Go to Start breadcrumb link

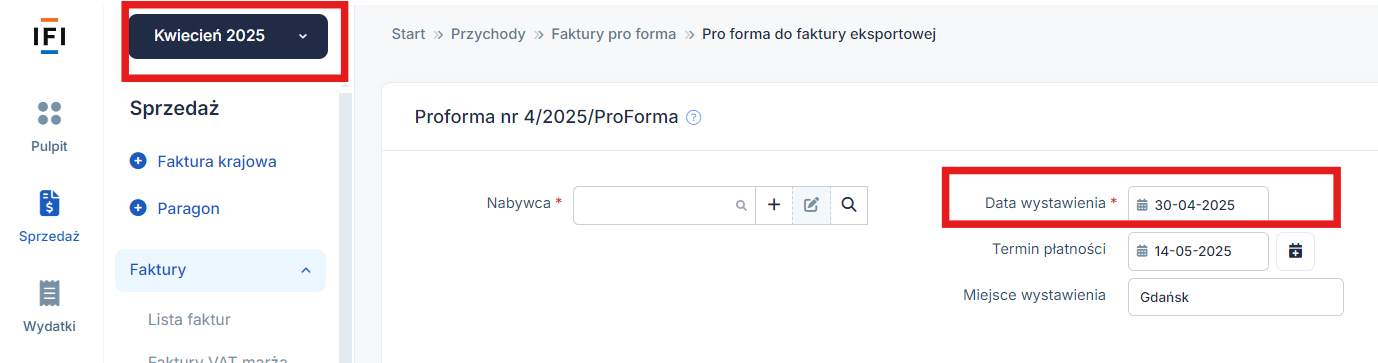pos(408,34)
